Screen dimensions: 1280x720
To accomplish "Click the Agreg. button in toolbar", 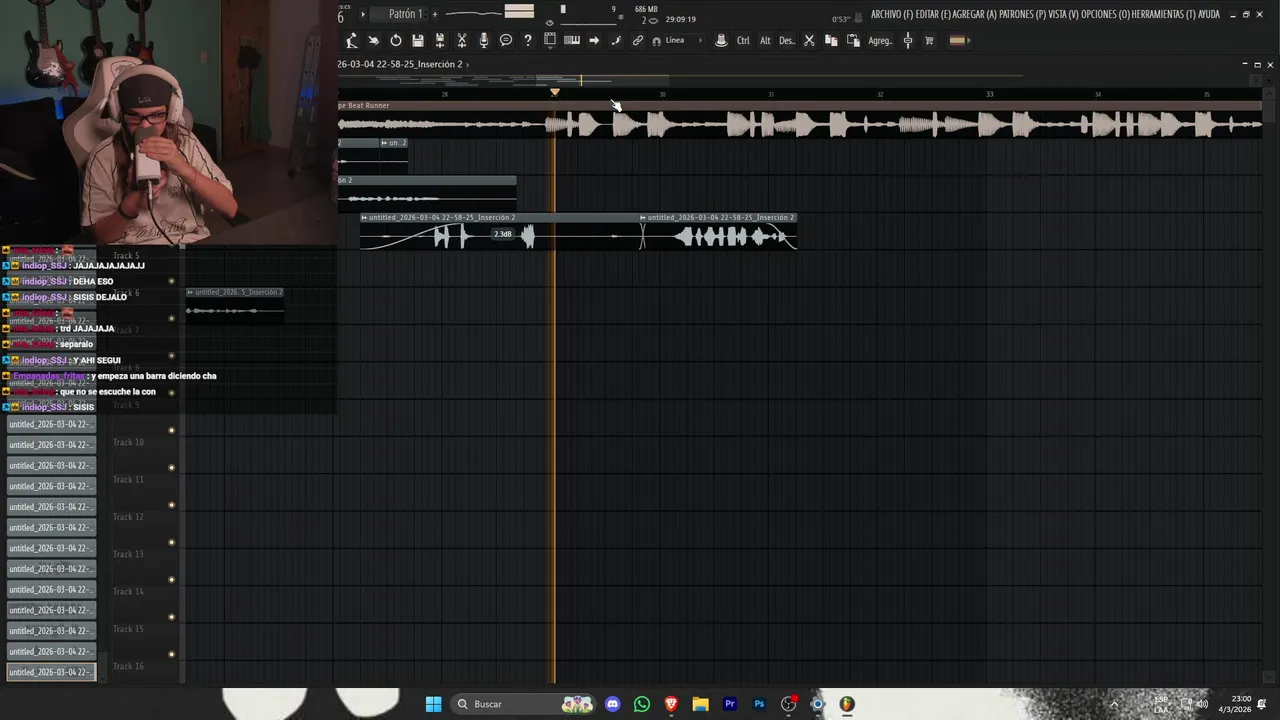I will pos(880,41).
